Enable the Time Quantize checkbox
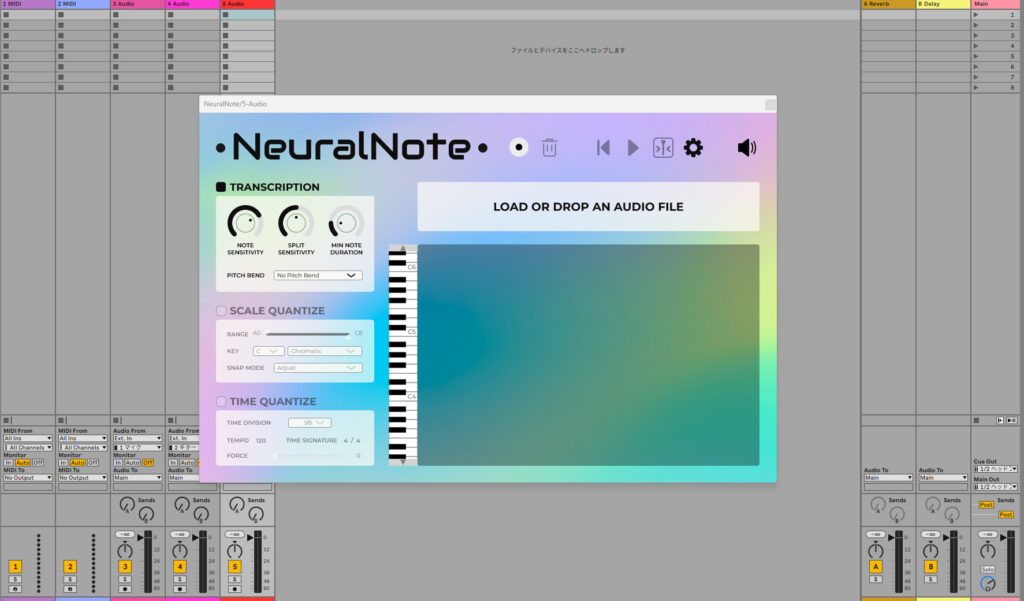The image size is (1024, 601). [221, 402]
